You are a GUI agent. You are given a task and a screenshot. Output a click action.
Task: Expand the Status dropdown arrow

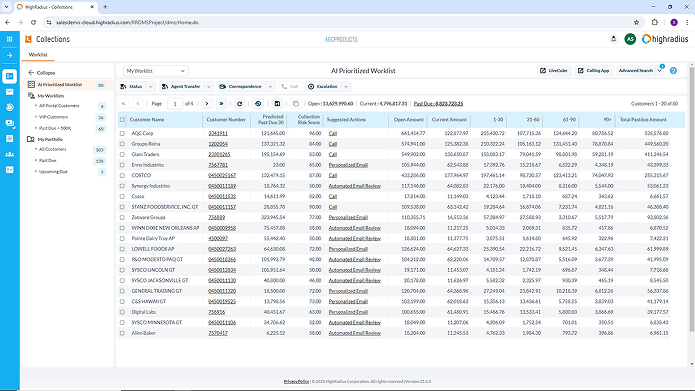click(x=150, y=86)
